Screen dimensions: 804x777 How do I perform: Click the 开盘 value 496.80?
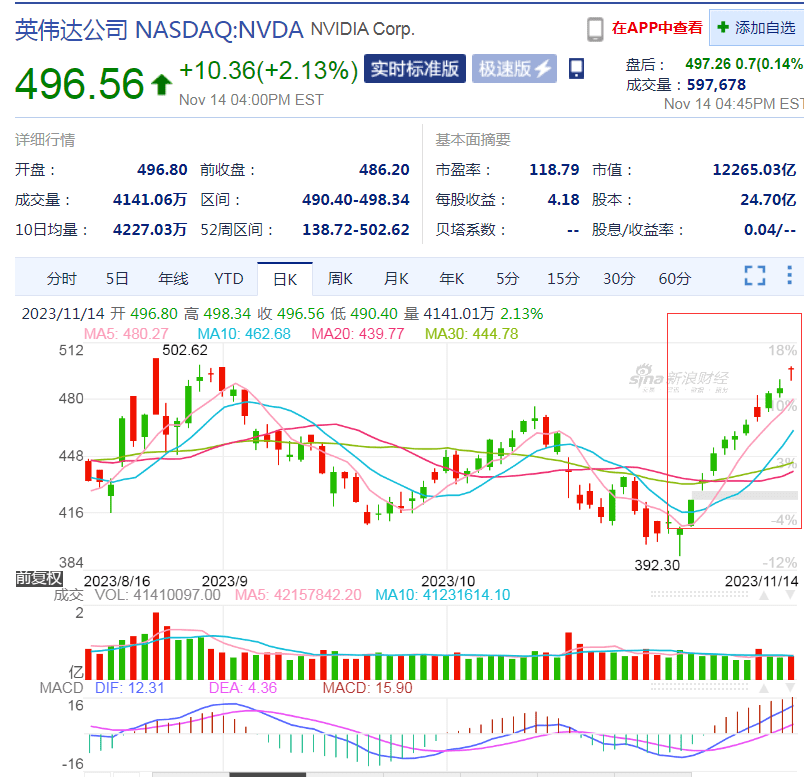[162, 170]
